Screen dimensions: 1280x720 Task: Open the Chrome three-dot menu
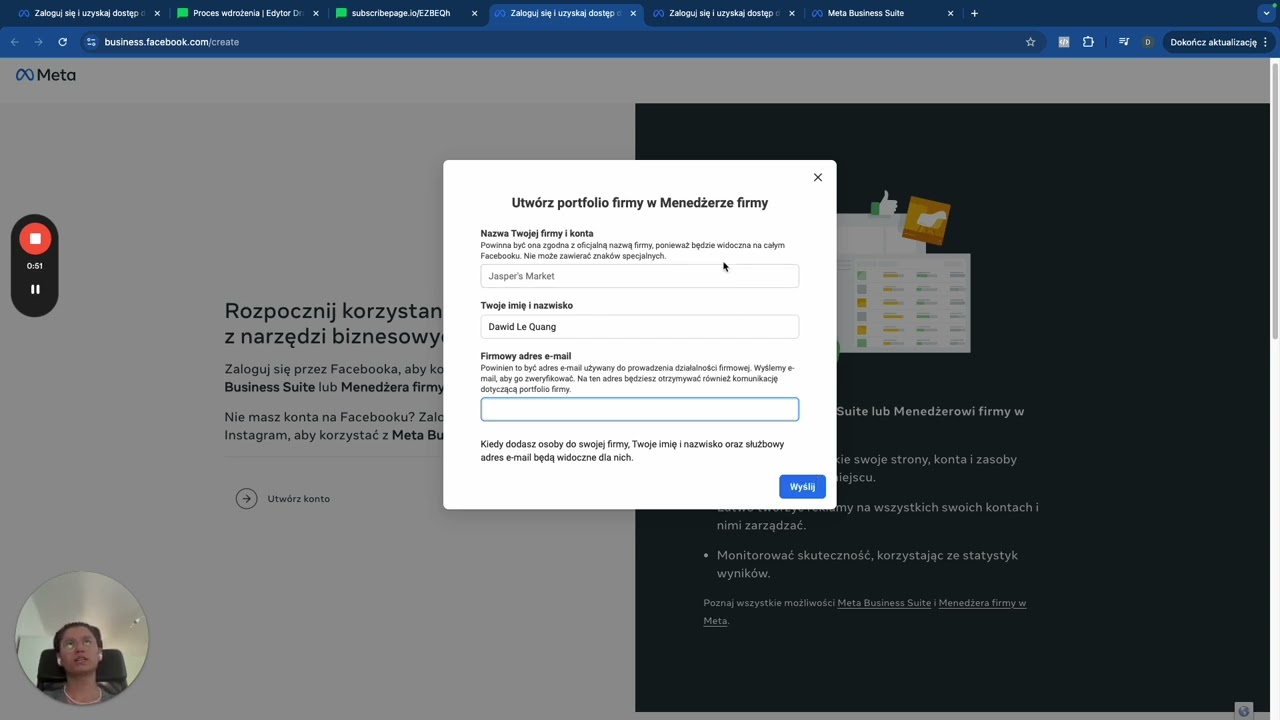(x=1265, y=42)
